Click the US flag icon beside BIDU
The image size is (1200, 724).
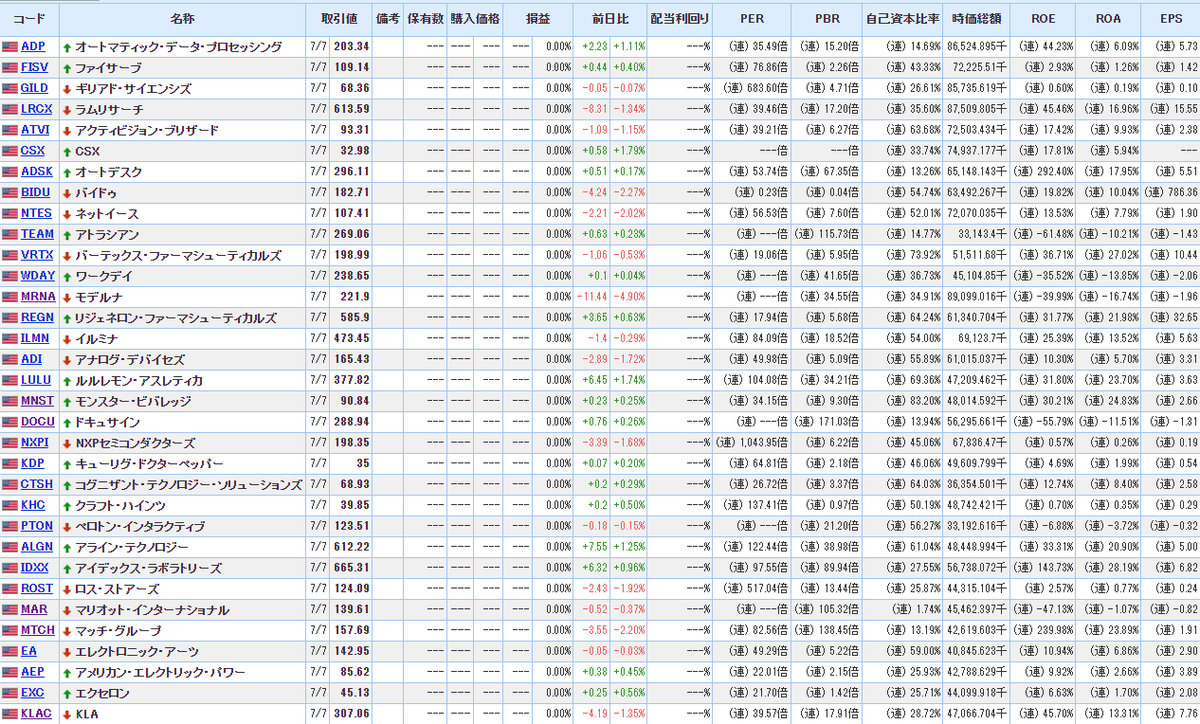[x=10, y=193]
